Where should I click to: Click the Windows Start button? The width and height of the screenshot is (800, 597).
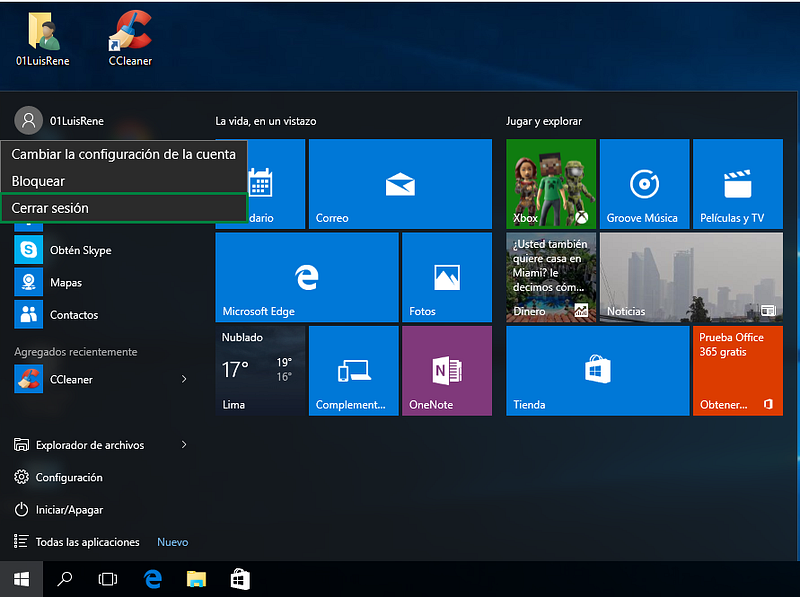(x=21, y=579)
